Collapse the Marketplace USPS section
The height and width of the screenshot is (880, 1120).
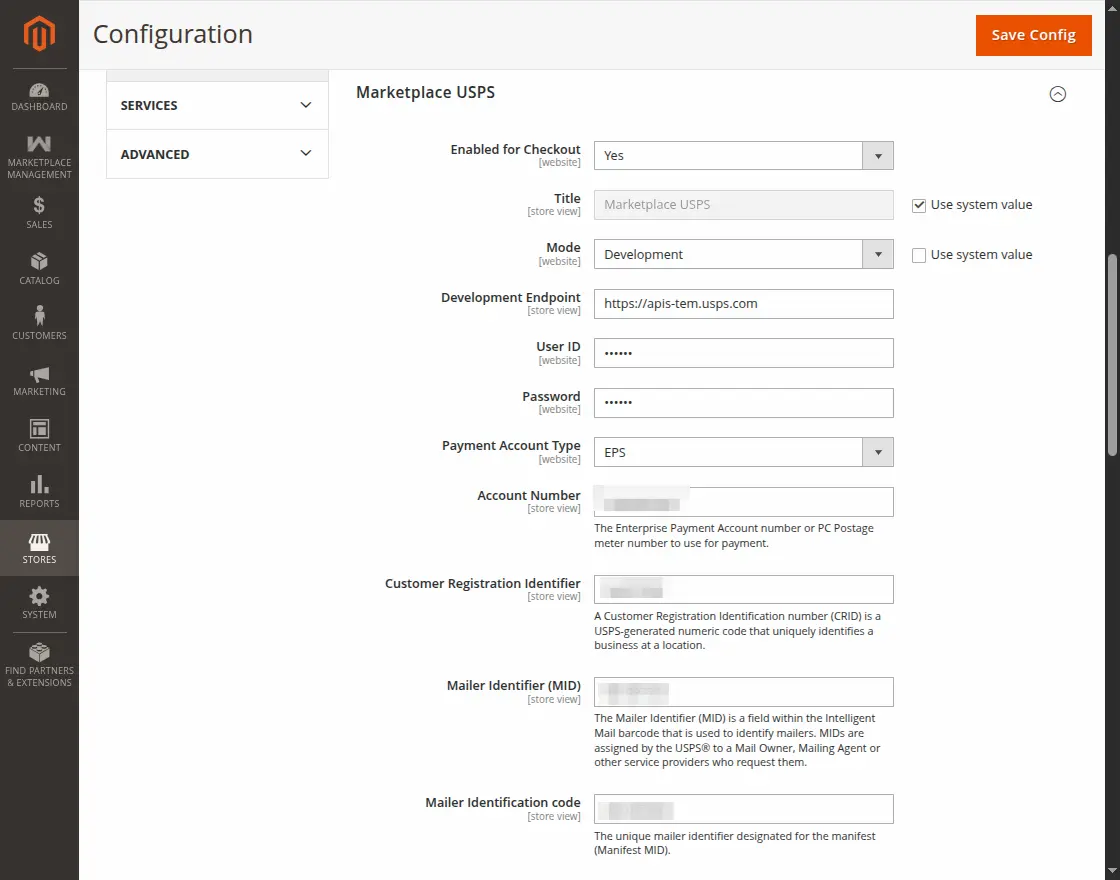pyautogui.click(x=1057, y=94)
